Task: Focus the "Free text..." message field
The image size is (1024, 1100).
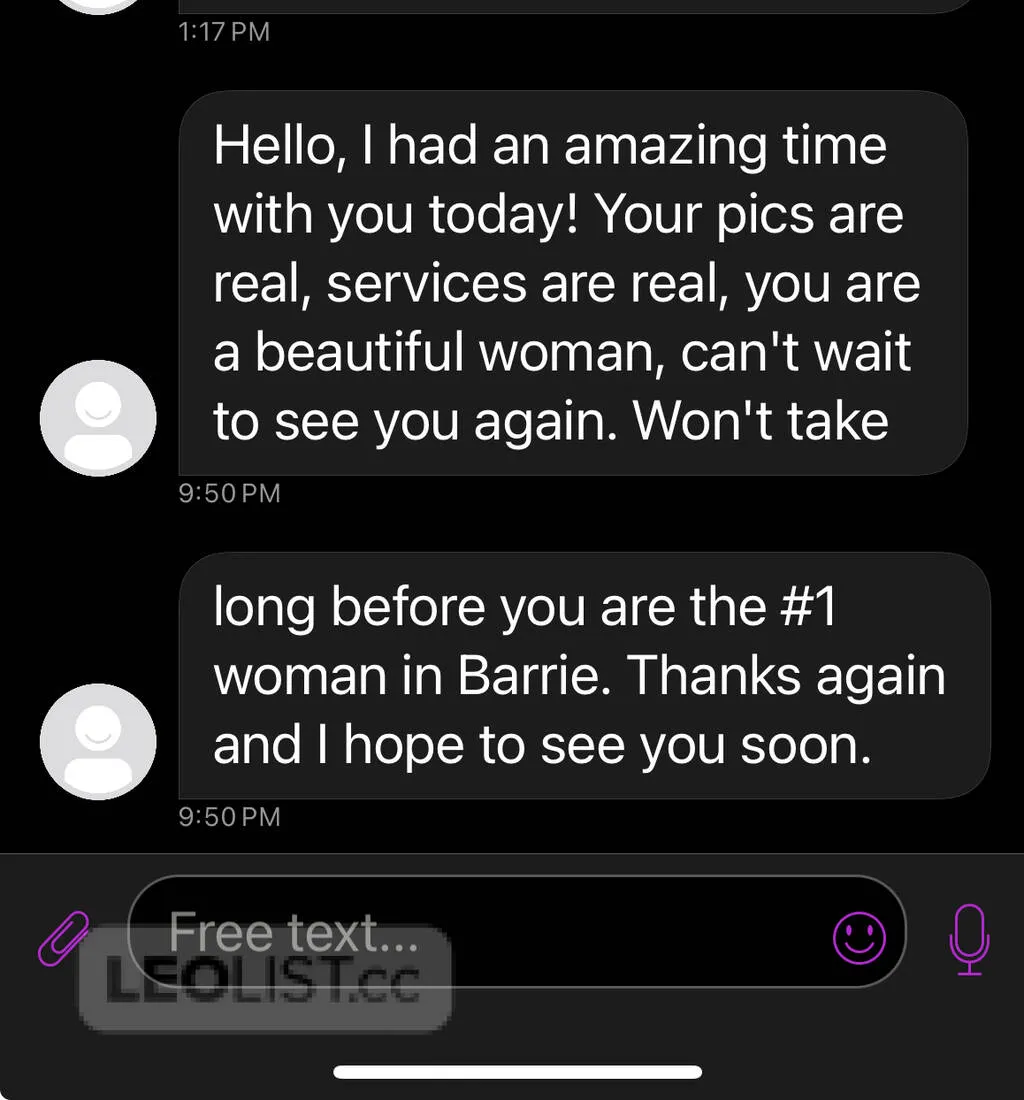Action: click(517, 932)
